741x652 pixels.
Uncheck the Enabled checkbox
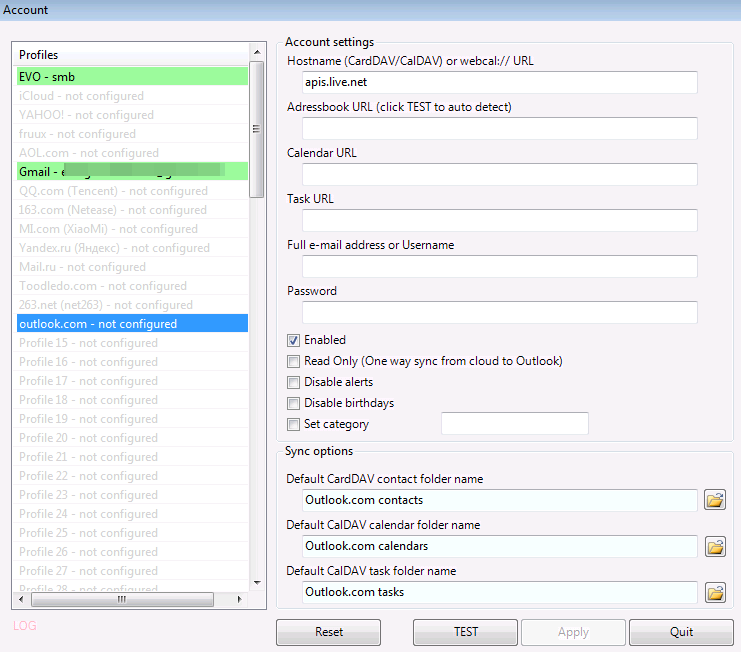pyautogui.click(x=293, y=340)
